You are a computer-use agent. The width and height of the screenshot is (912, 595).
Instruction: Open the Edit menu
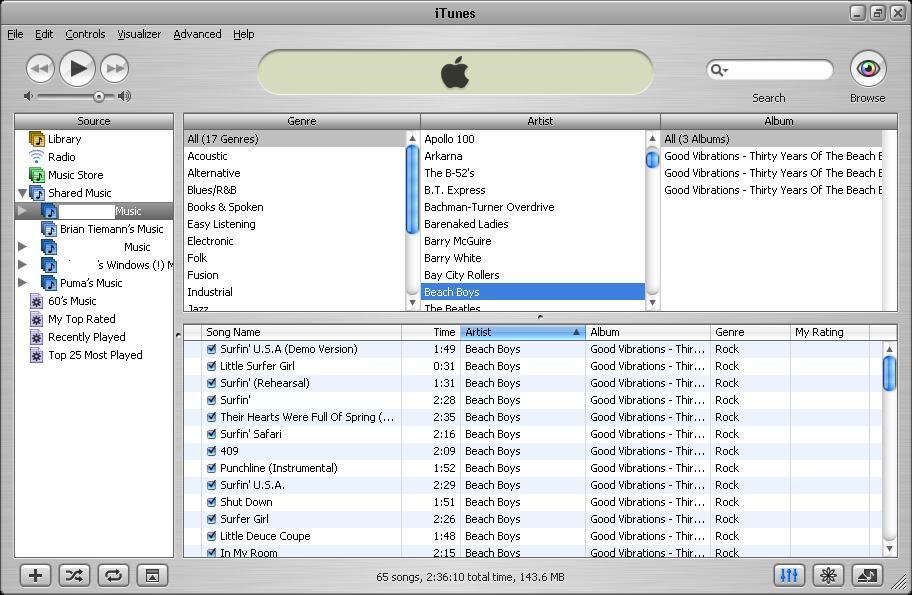coord(44,34)
